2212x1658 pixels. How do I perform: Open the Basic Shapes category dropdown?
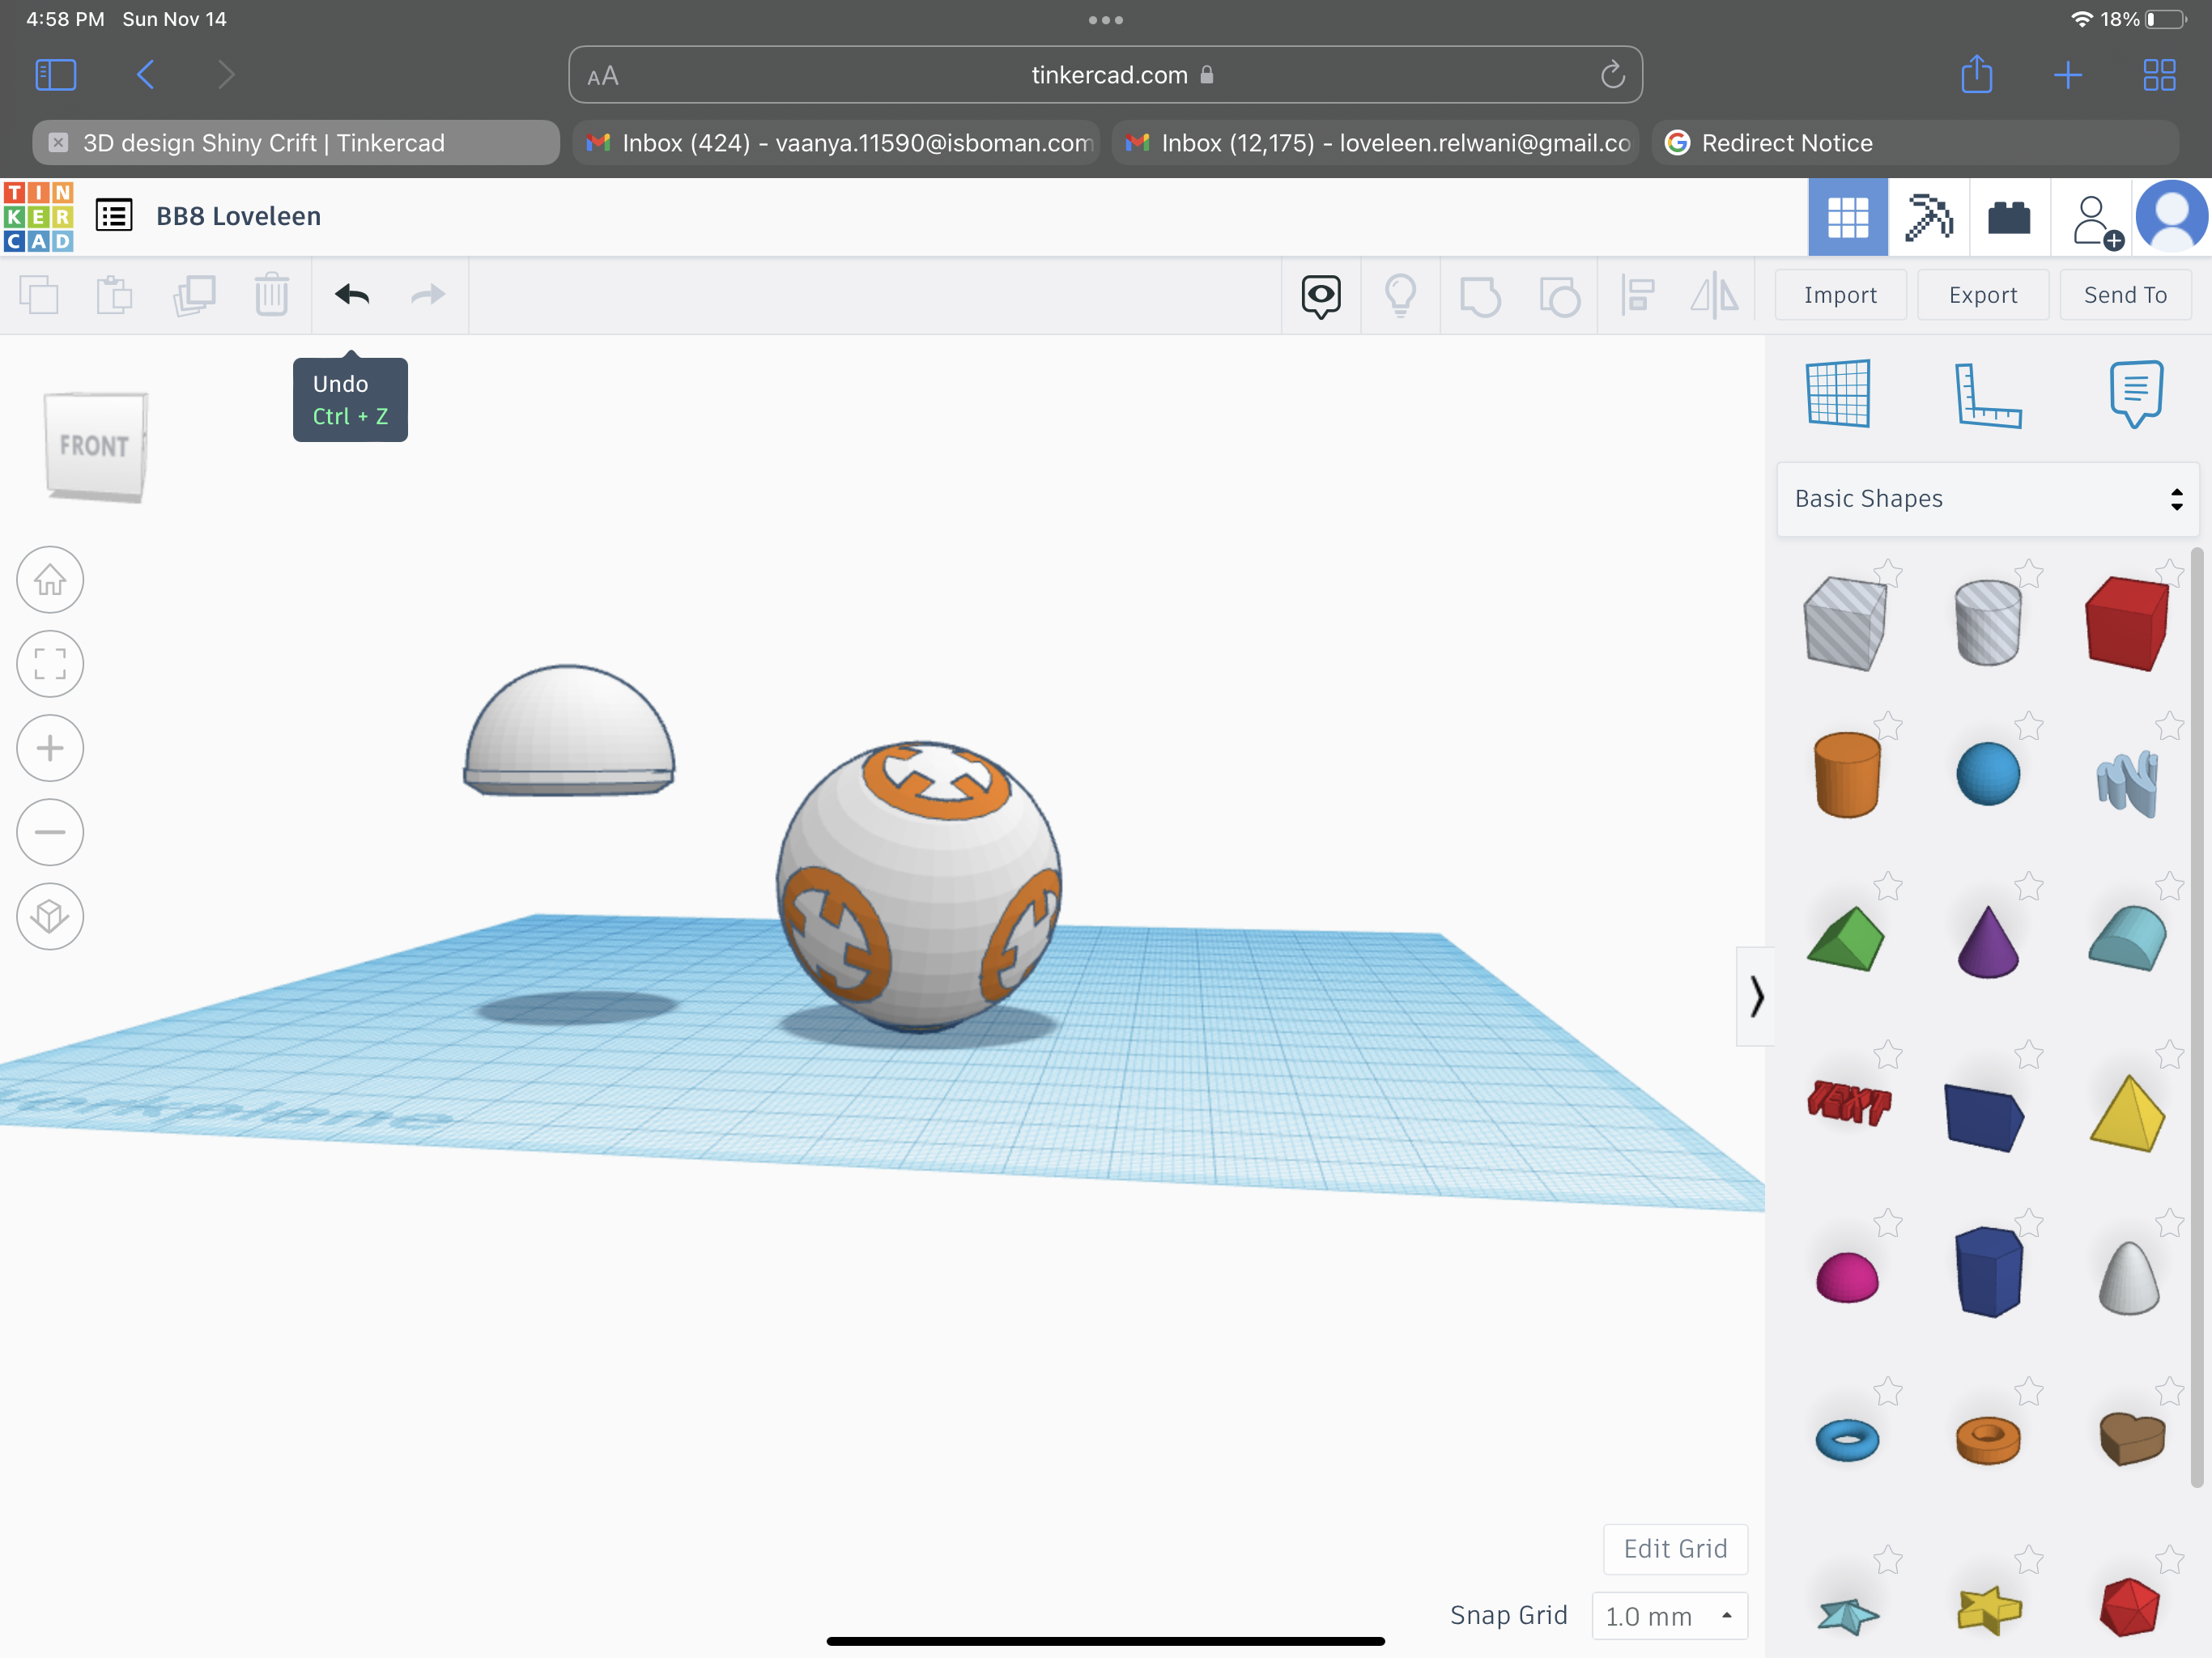tap(1987, 499)
